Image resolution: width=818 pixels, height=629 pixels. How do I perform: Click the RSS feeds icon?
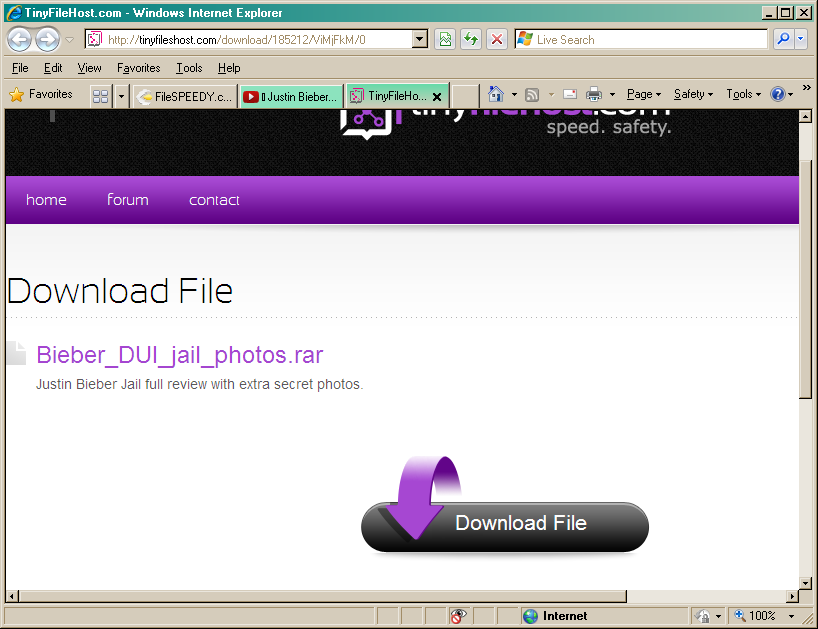click(532, 94)
